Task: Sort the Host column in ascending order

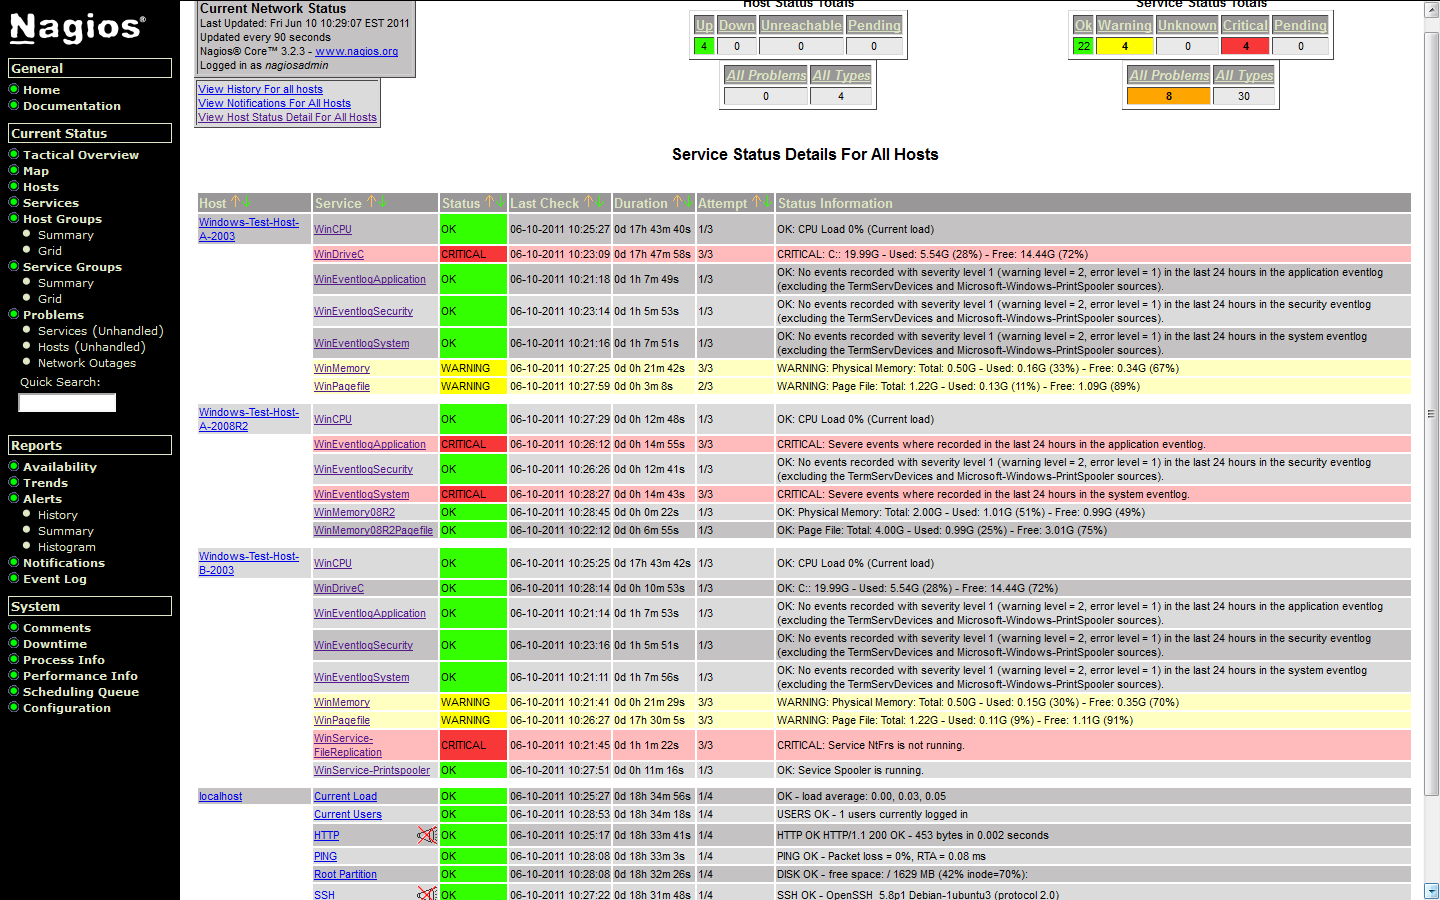Action: pyautogui.click(x=234, y=202)
